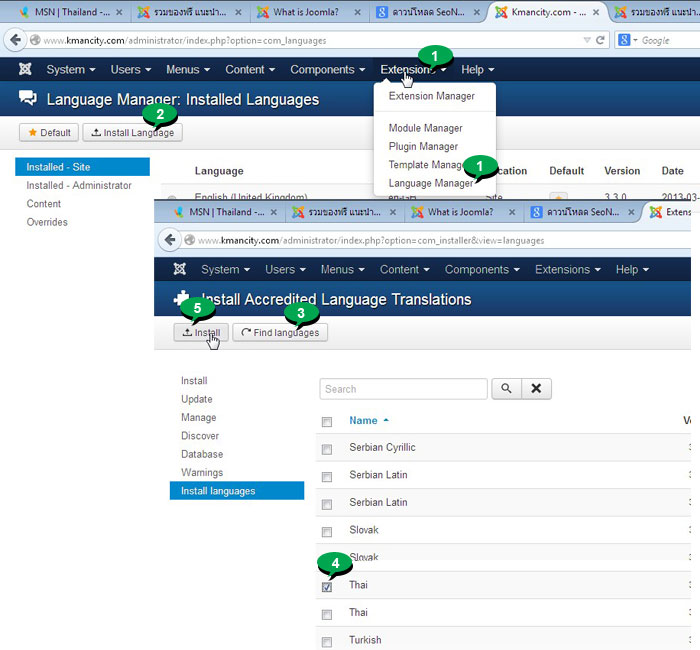Image resolution: width=700 pixels, height=650 pixels.
Task: Select Installed - Administrator in sidebar
Action: coord(79,185)
